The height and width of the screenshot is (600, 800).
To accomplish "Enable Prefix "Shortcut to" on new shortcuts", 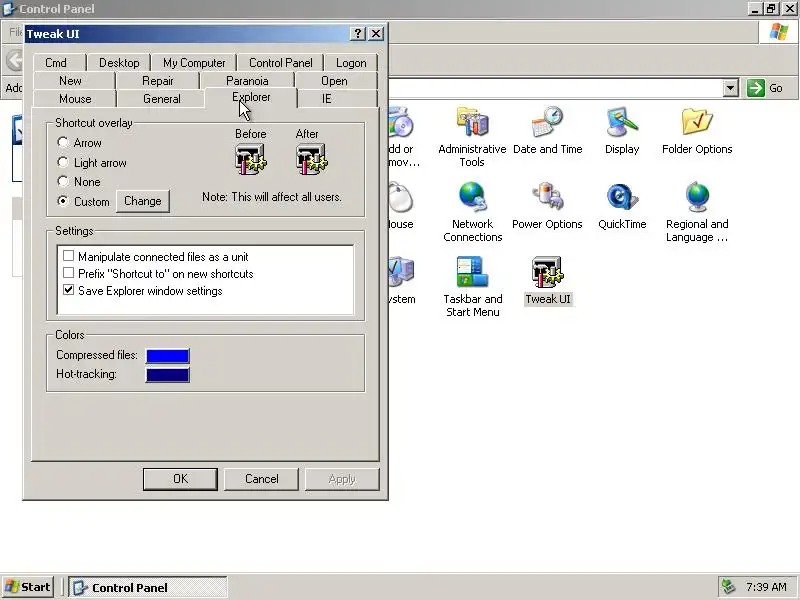I will 68,273.
